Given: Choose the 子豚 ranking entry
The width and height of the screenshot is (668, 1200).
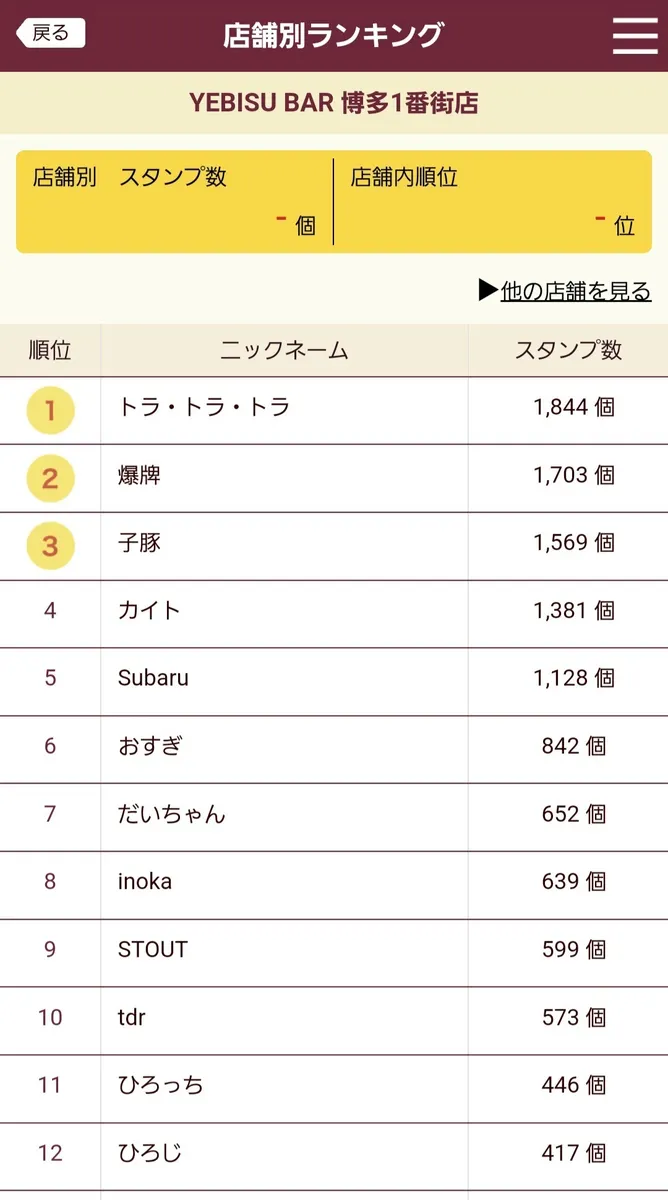Looking at the screenshot, I should click(334, 546).
